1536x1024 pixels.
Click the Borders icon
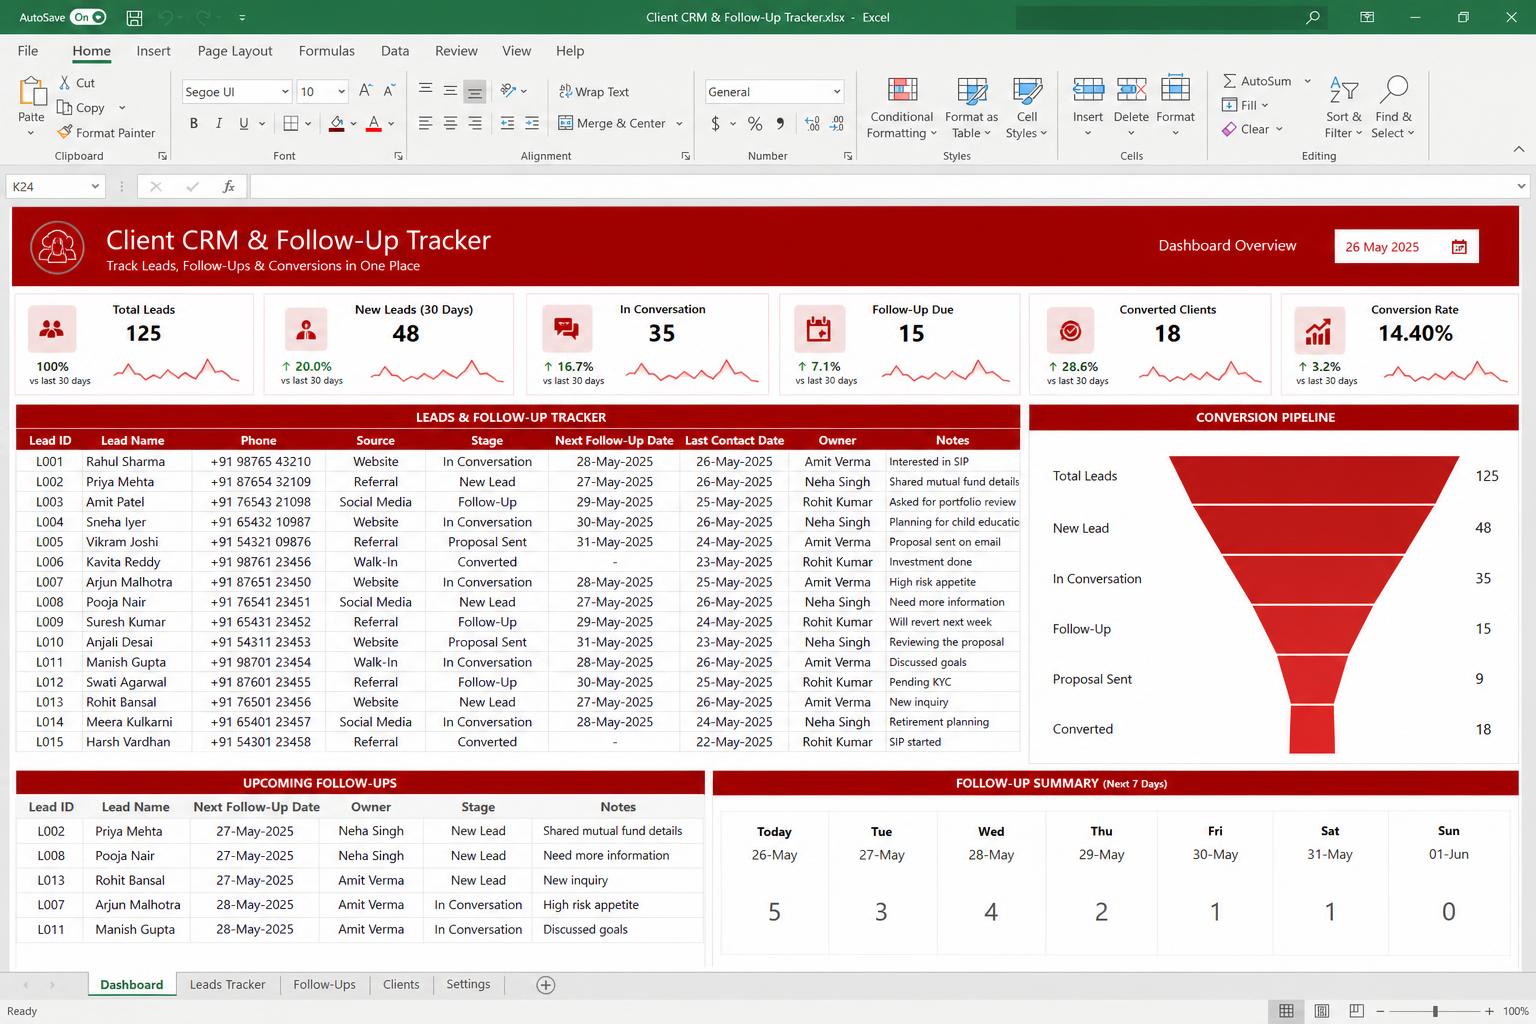[291, 124]
